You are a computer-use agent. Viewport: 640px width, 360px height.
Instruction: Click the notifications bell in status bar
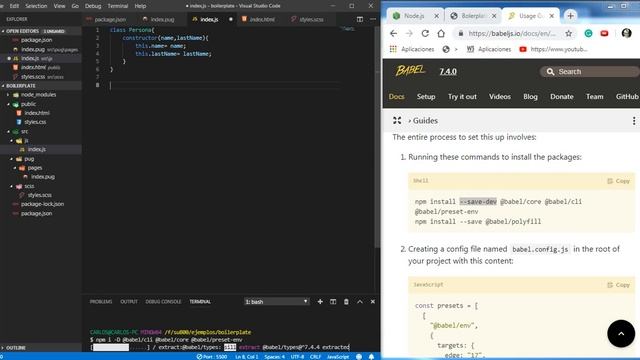point(371,356)
